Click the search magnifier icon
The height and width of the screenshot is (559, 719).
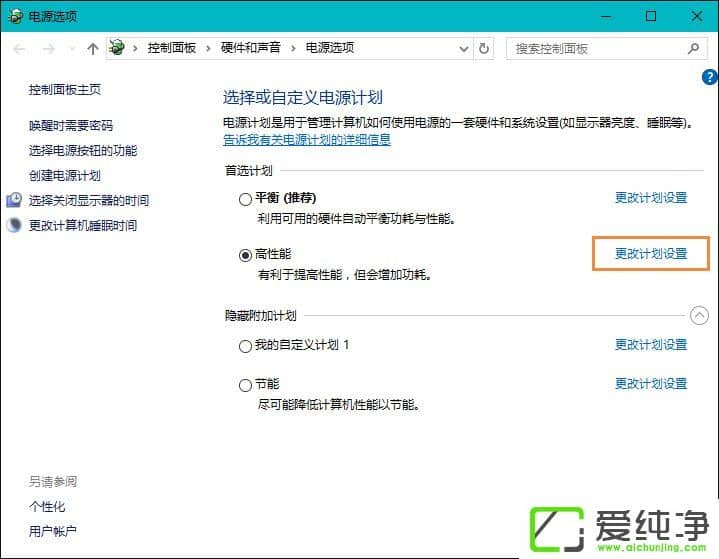(x=693, y=48)
